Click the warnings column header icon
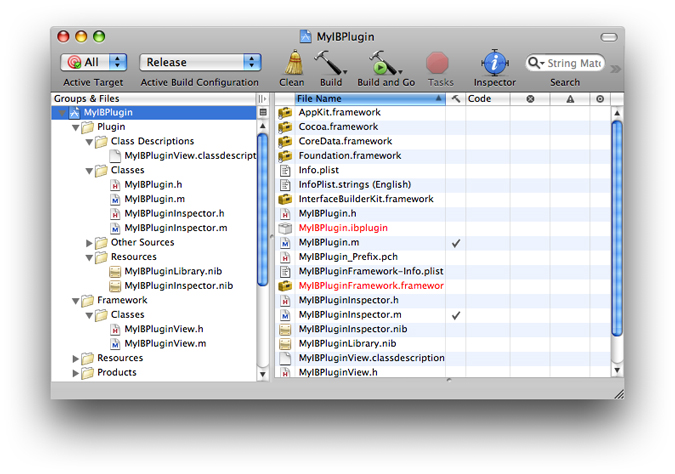This screenshot has width=675, height=474. point(570,100)
